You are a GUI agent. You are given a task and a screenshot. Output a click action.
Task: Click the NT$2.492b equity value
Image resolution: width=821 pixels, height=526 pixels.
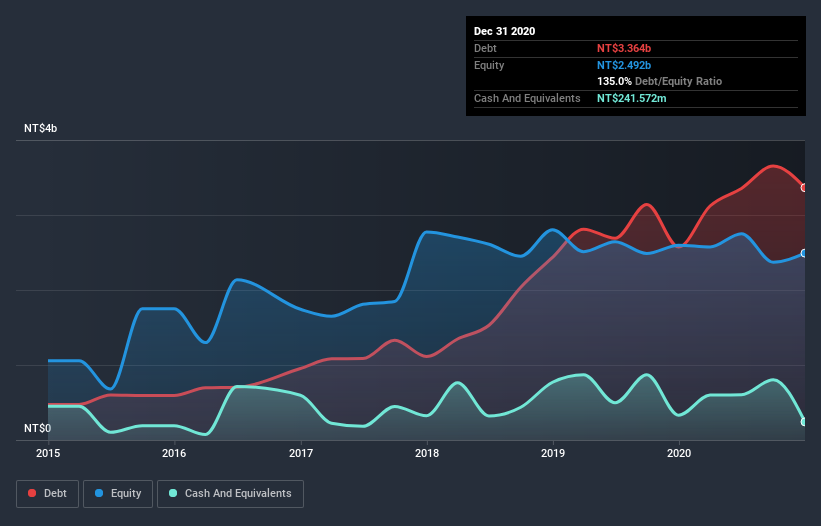click(624, 65)
